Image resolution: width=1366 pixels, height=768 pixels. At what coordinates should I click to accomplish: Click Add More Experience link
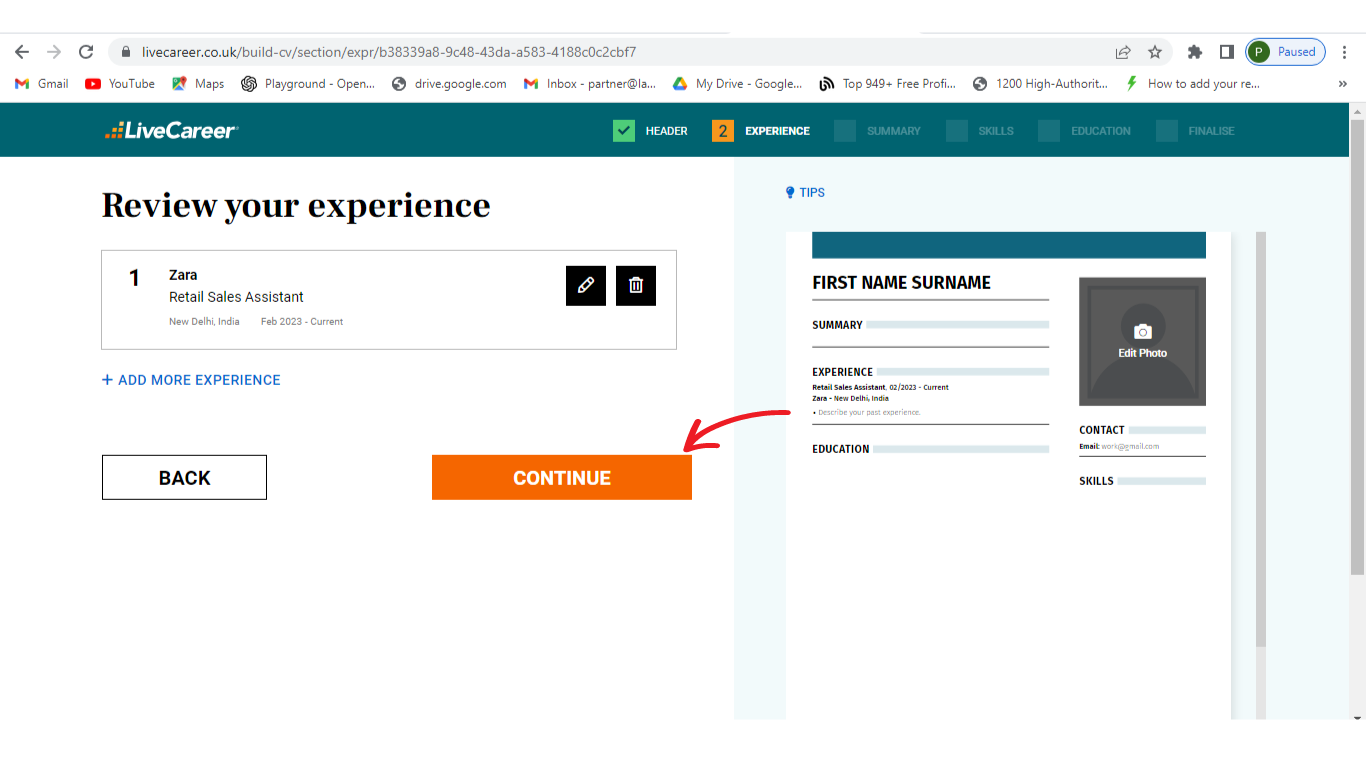(x=191, y=380)
